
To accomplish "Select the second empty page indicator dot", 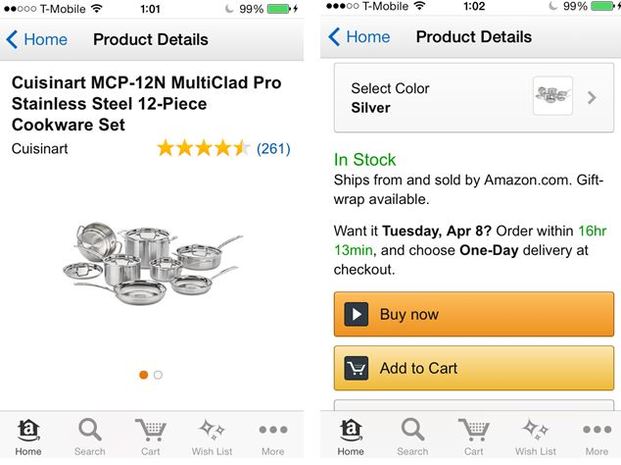I will click(x=158, y=375).
